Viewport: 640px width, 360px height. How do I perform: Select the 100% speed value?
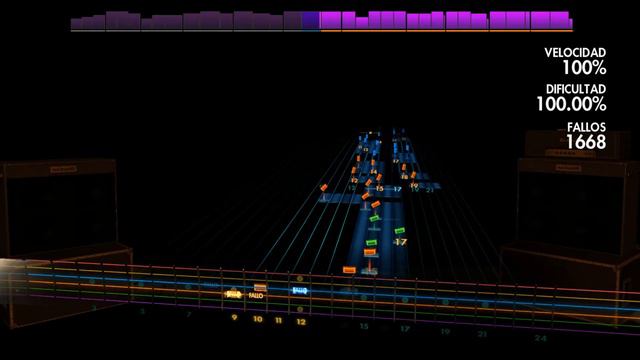584,68
